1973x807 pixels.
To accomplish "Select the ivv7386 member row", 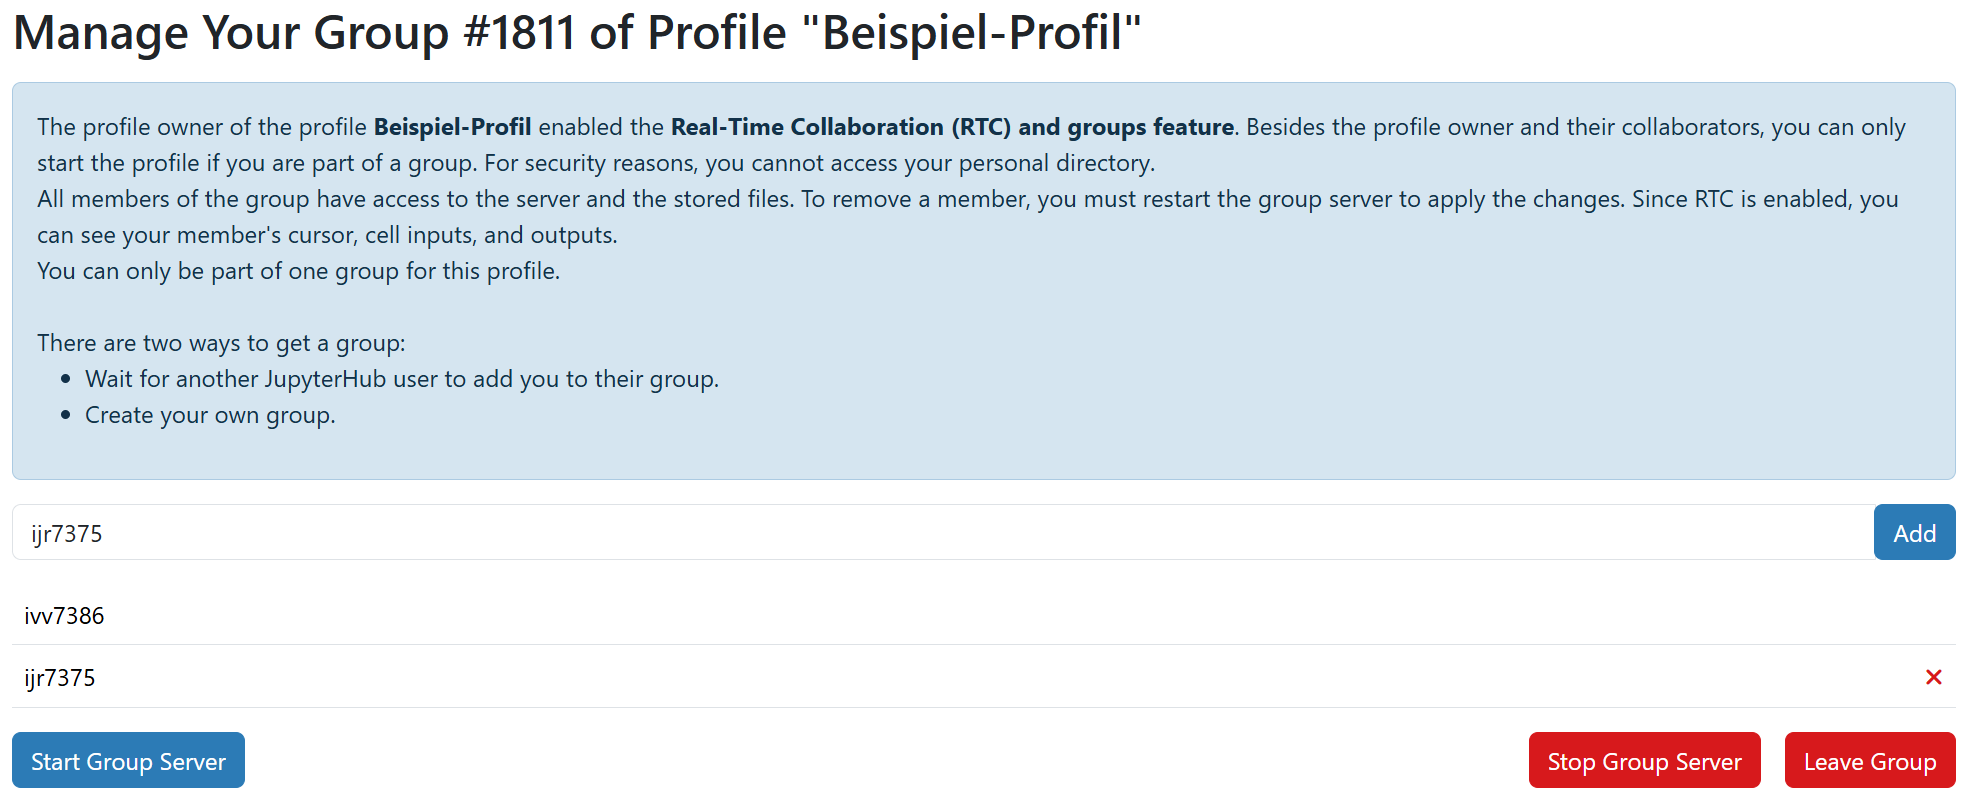I will point(65,616).
